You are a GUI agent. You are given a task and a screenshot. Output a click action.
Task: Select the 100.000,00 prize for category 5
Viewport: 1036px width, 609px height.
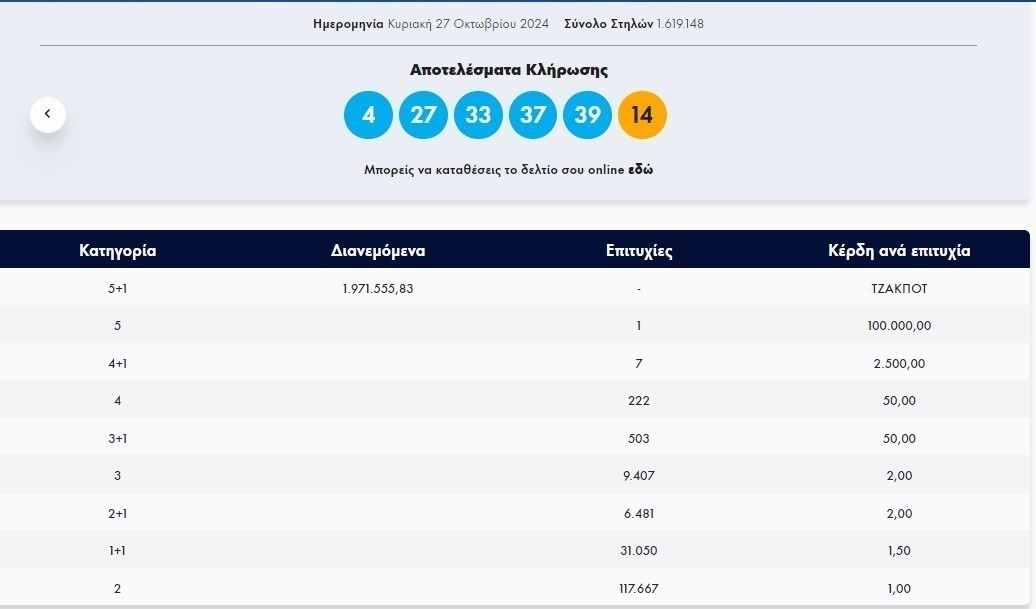[x=899, y=326]
